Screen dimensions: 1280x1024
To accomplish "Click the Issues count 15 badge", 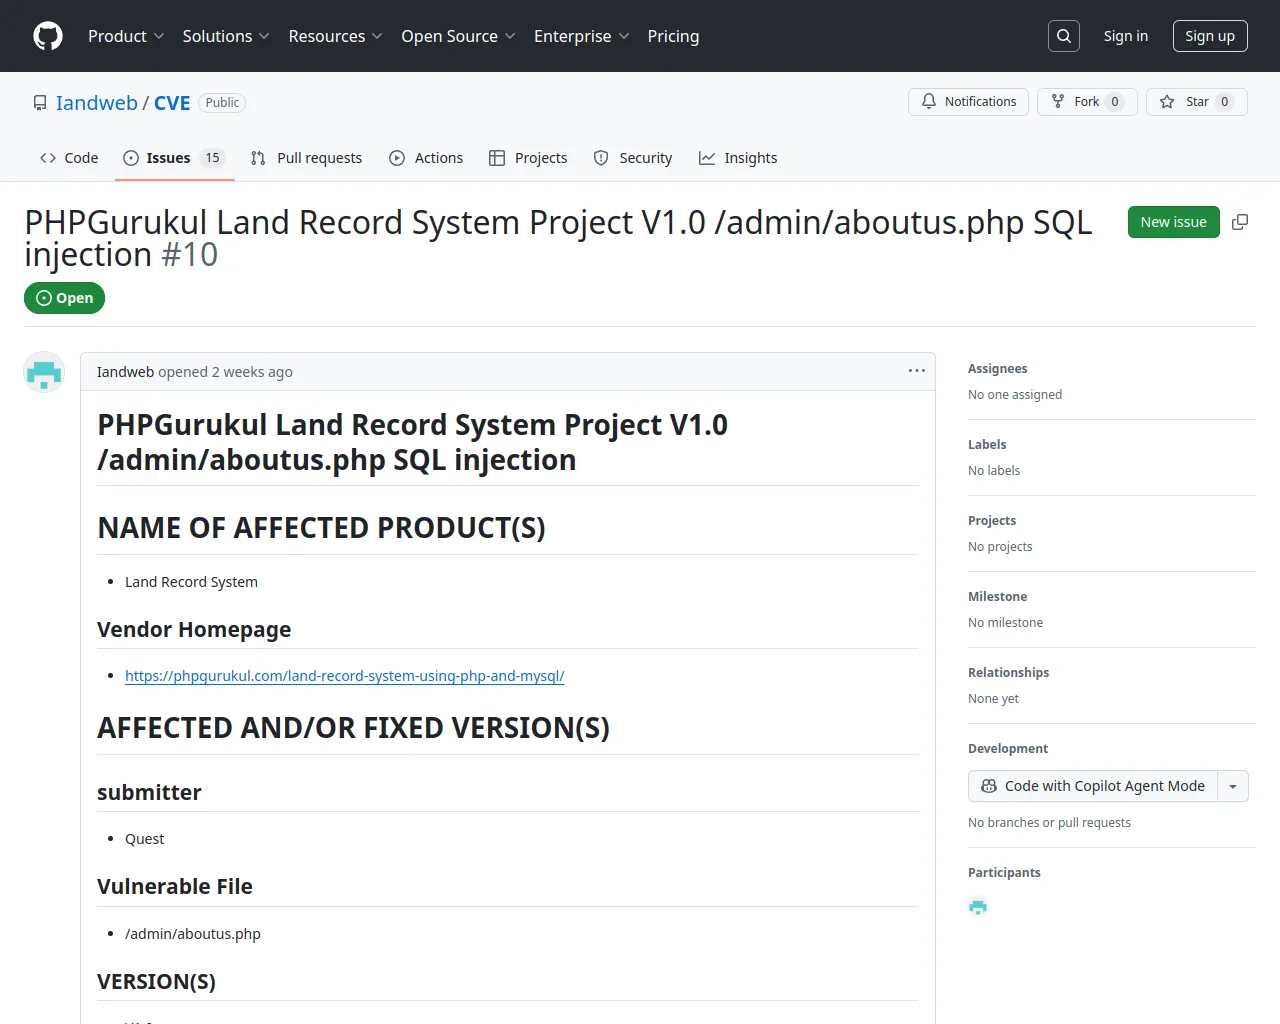I will [x=212, y=158].
